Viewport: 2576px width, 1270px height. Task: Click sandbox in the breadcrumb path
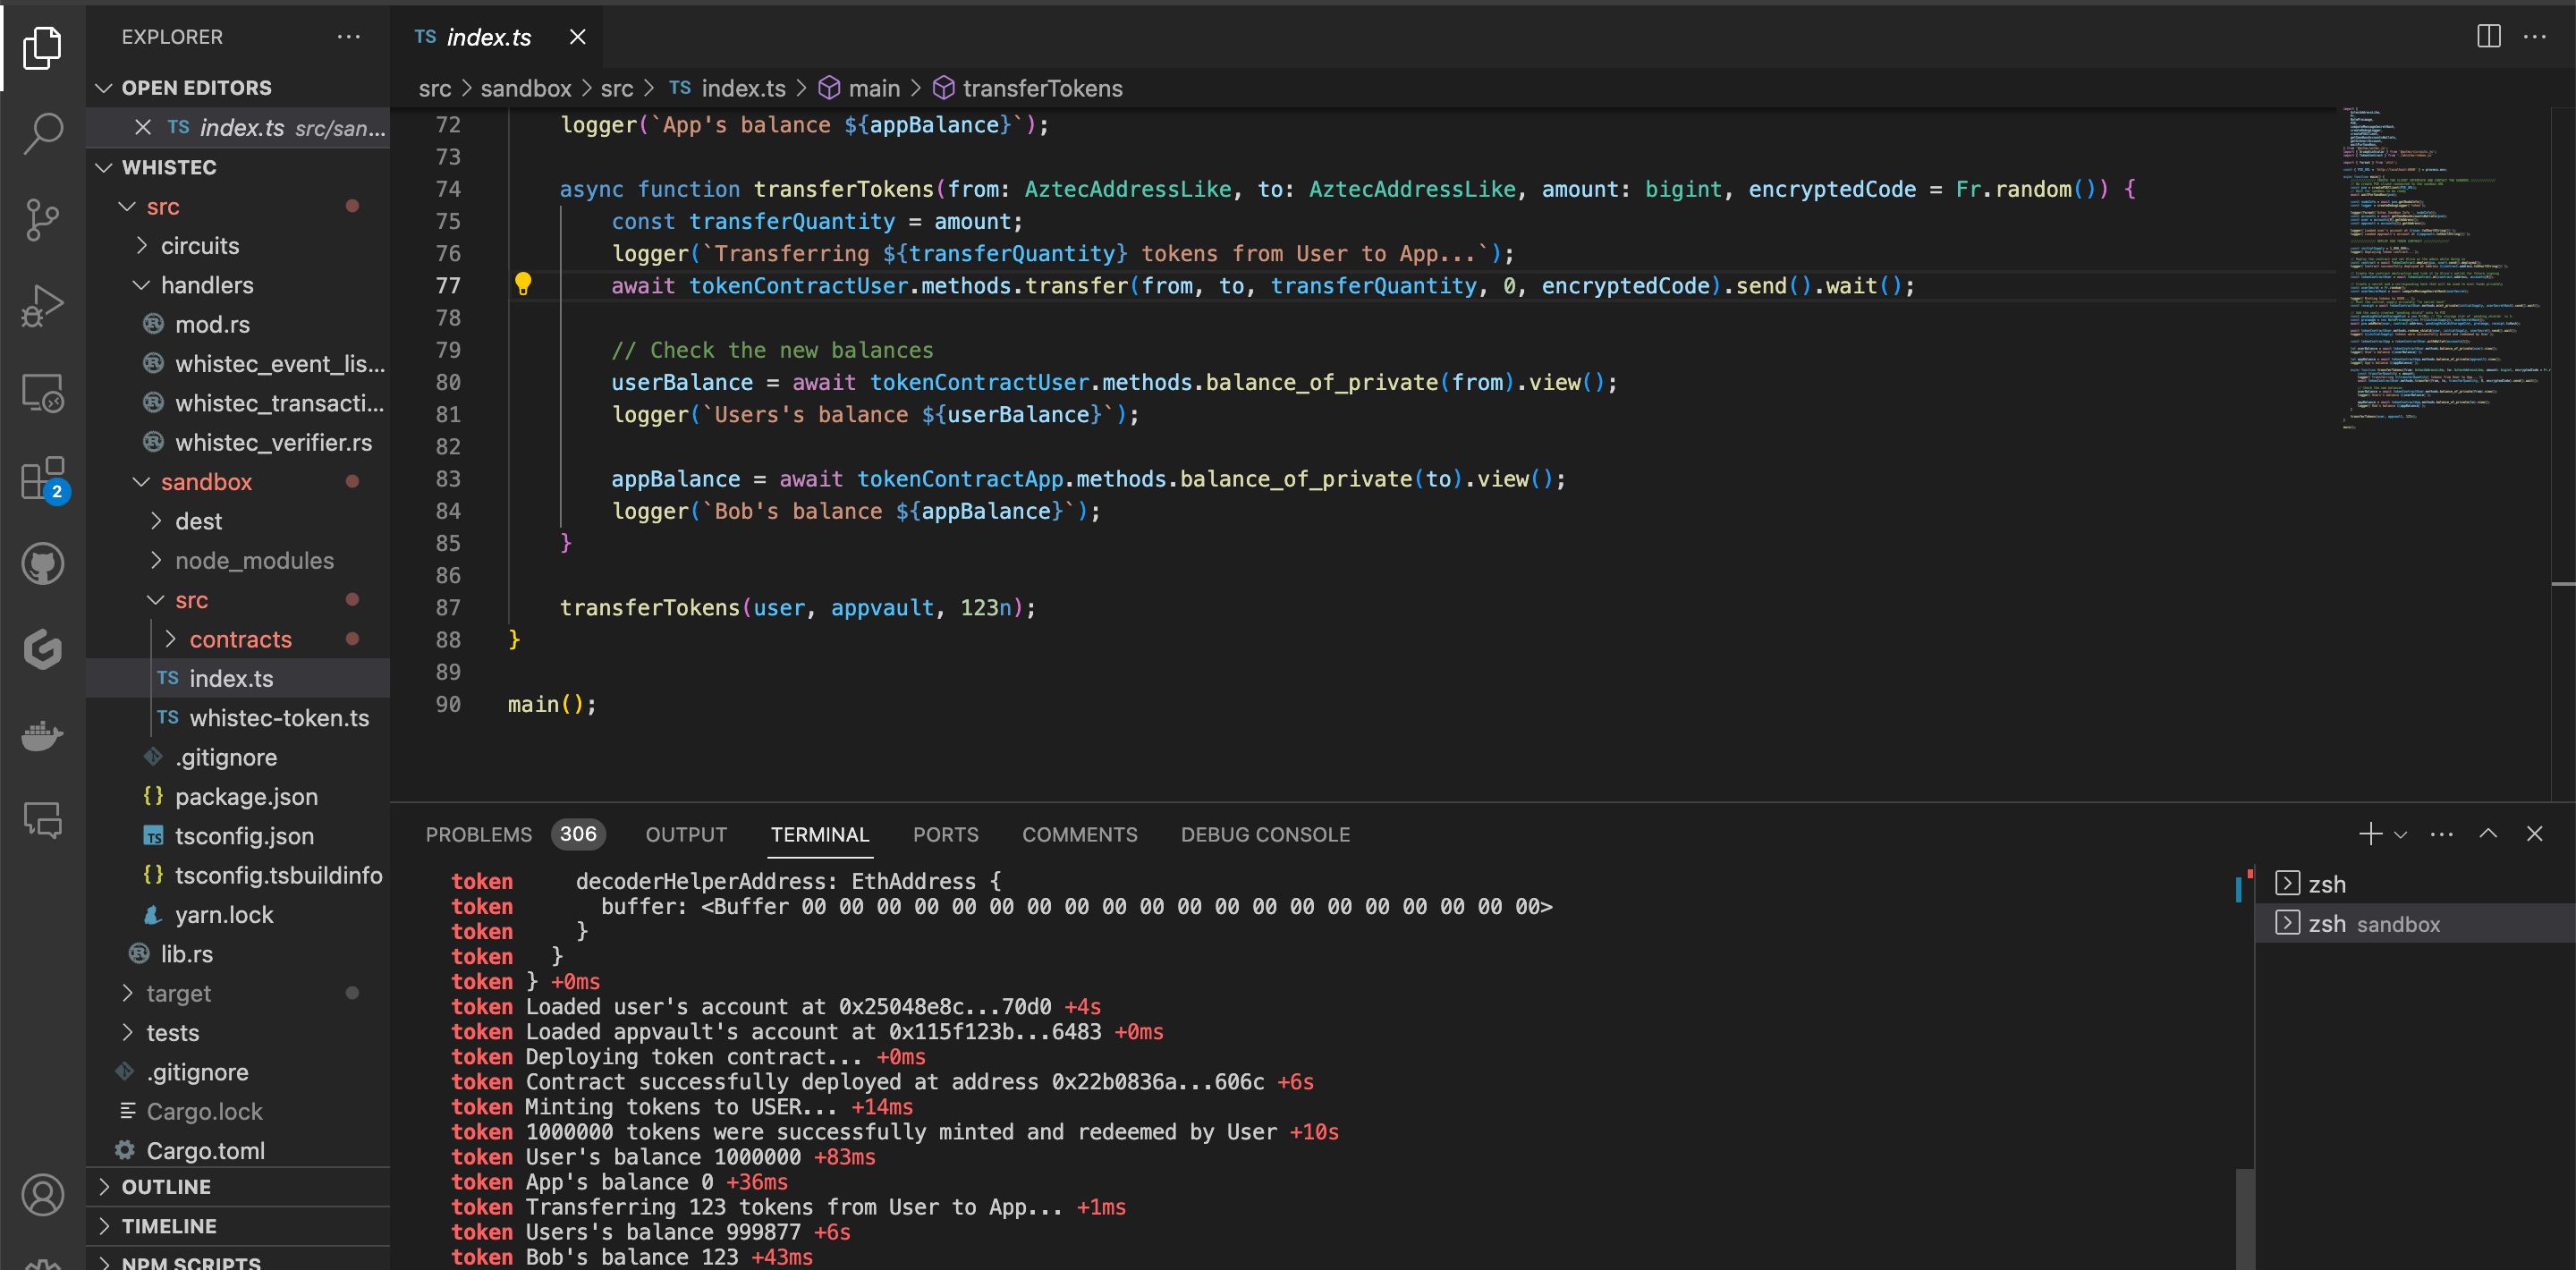coord(525,88)
